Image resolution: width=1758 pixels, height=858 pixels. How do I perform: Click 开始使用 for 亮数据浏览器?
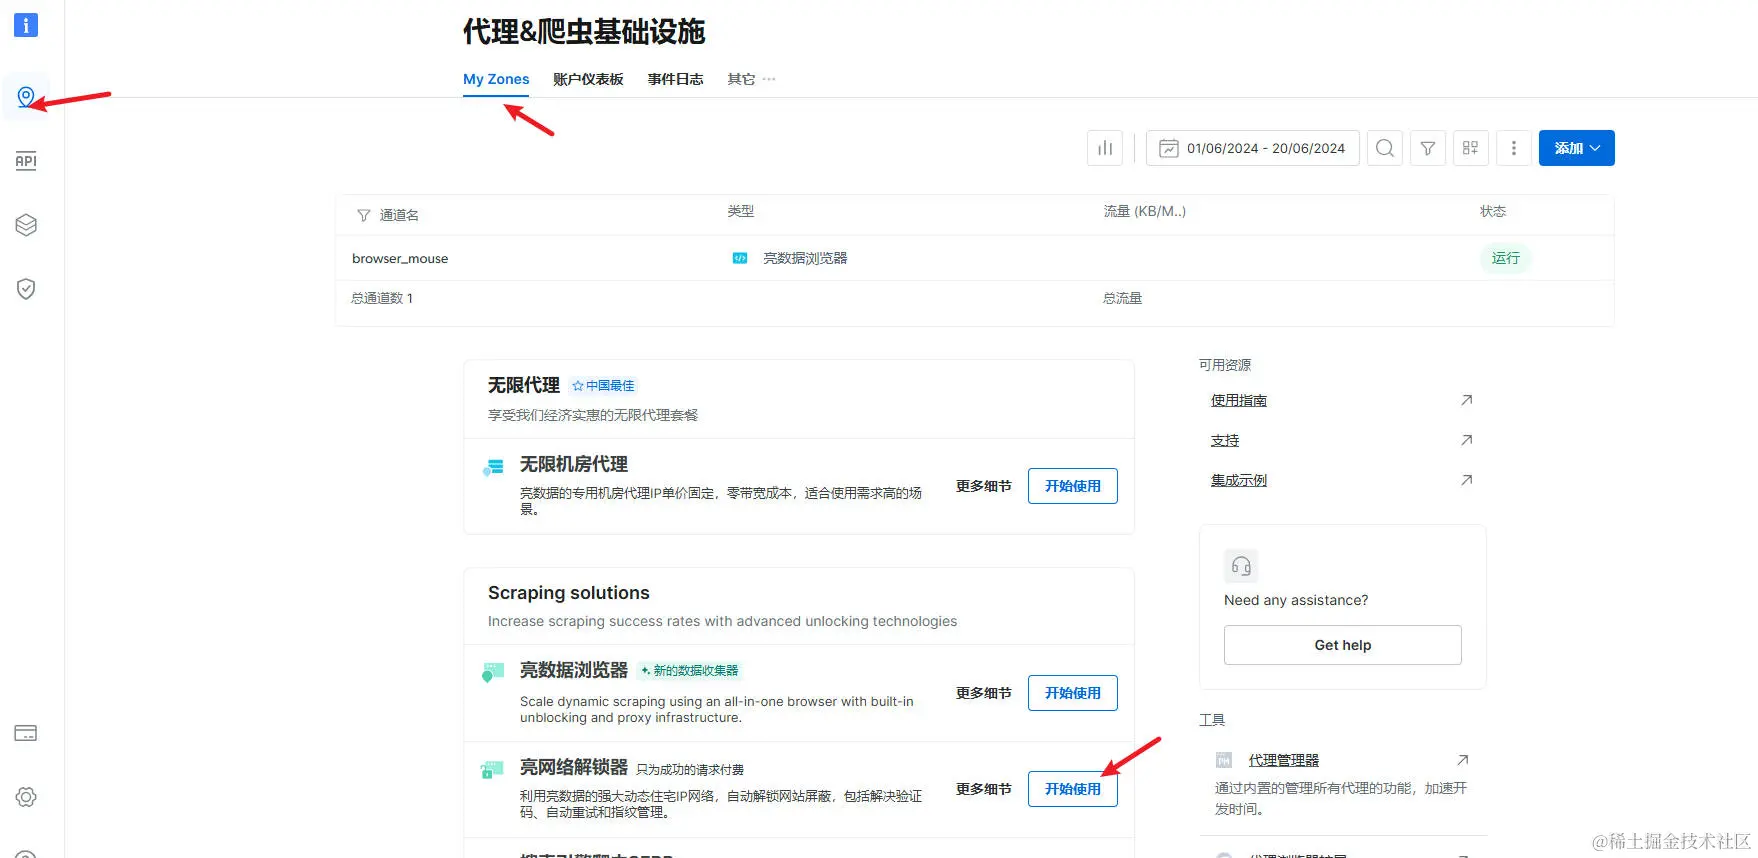click(1073, 693)
